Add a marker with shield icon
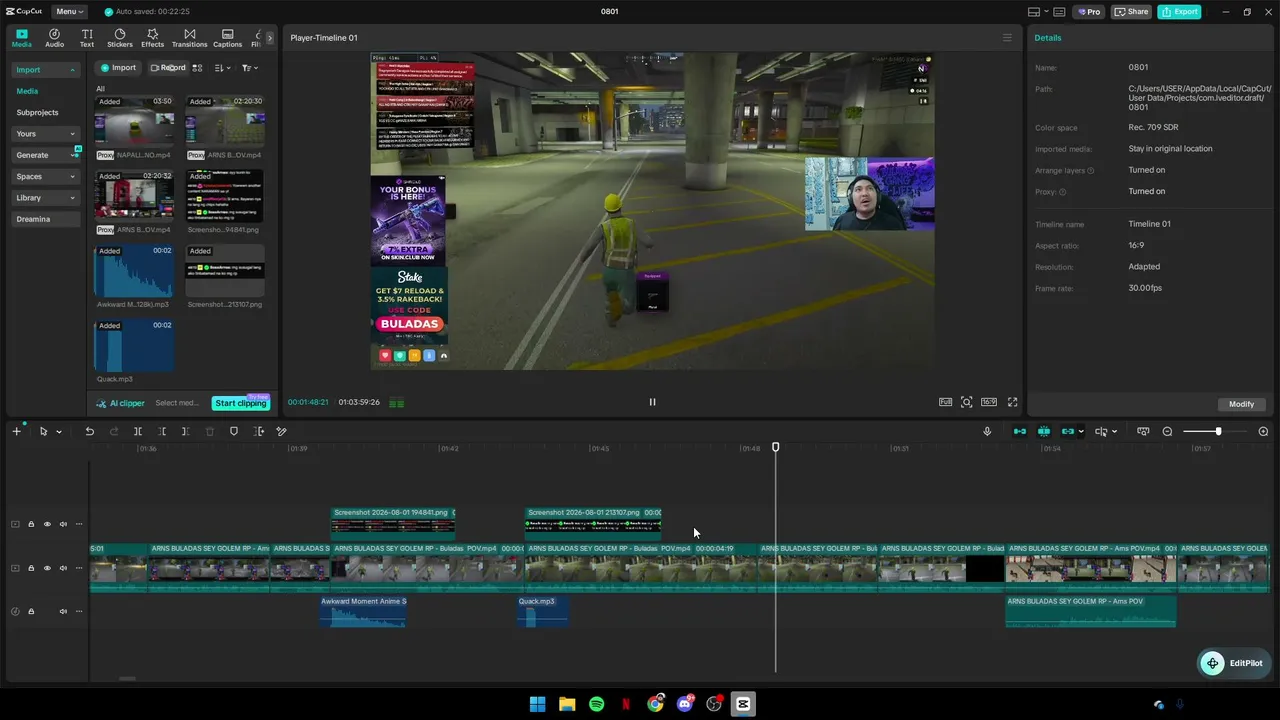This screenshot has height=720, width=1280. [x=234, y=431]
